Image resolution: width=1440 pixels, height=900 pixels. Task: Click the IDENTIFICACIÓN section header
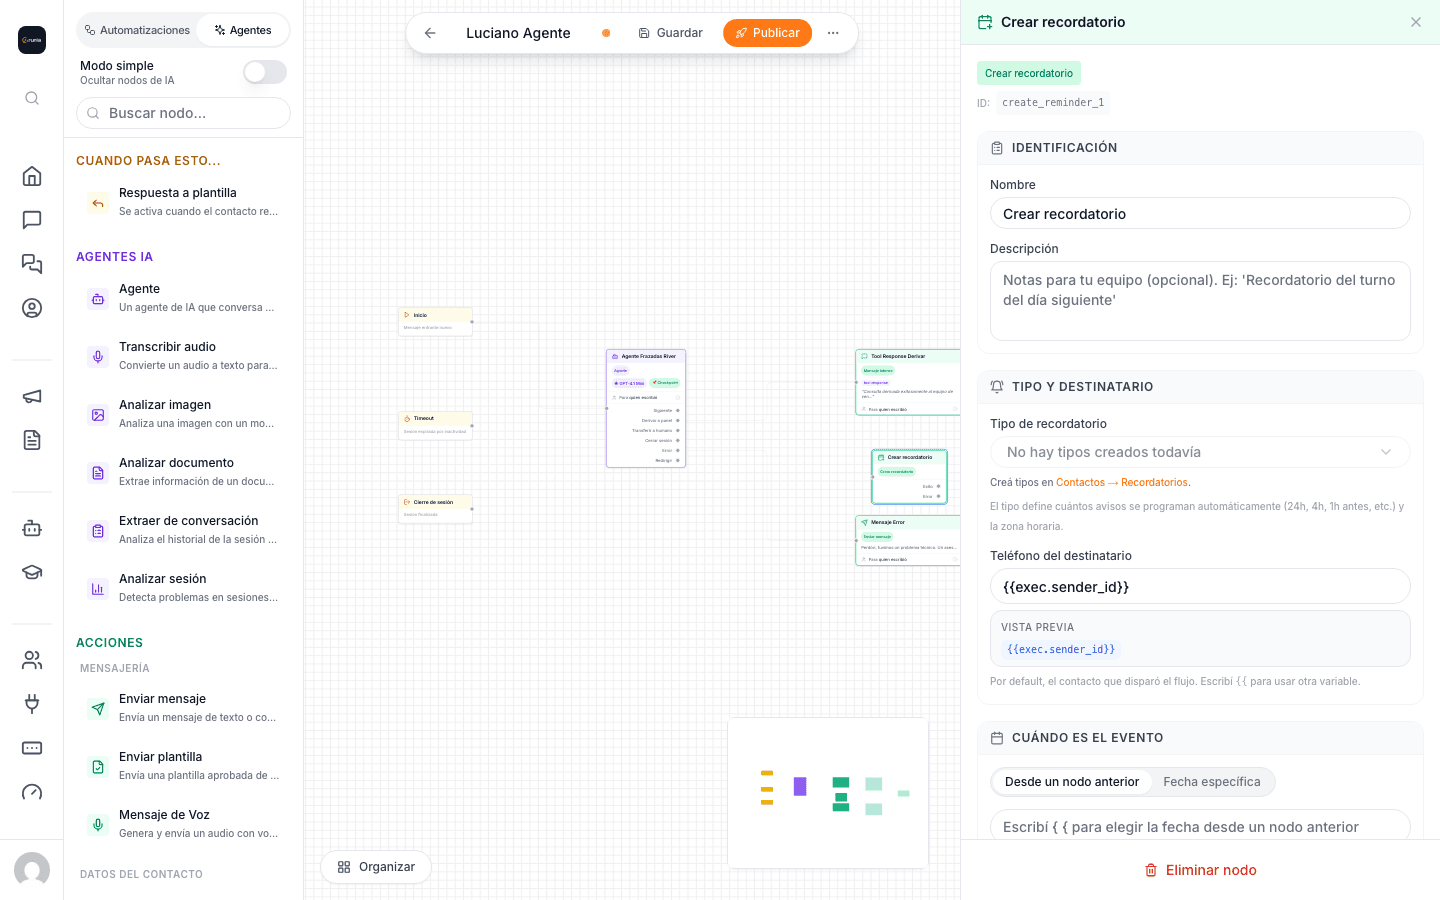[x=1200, y=148]
